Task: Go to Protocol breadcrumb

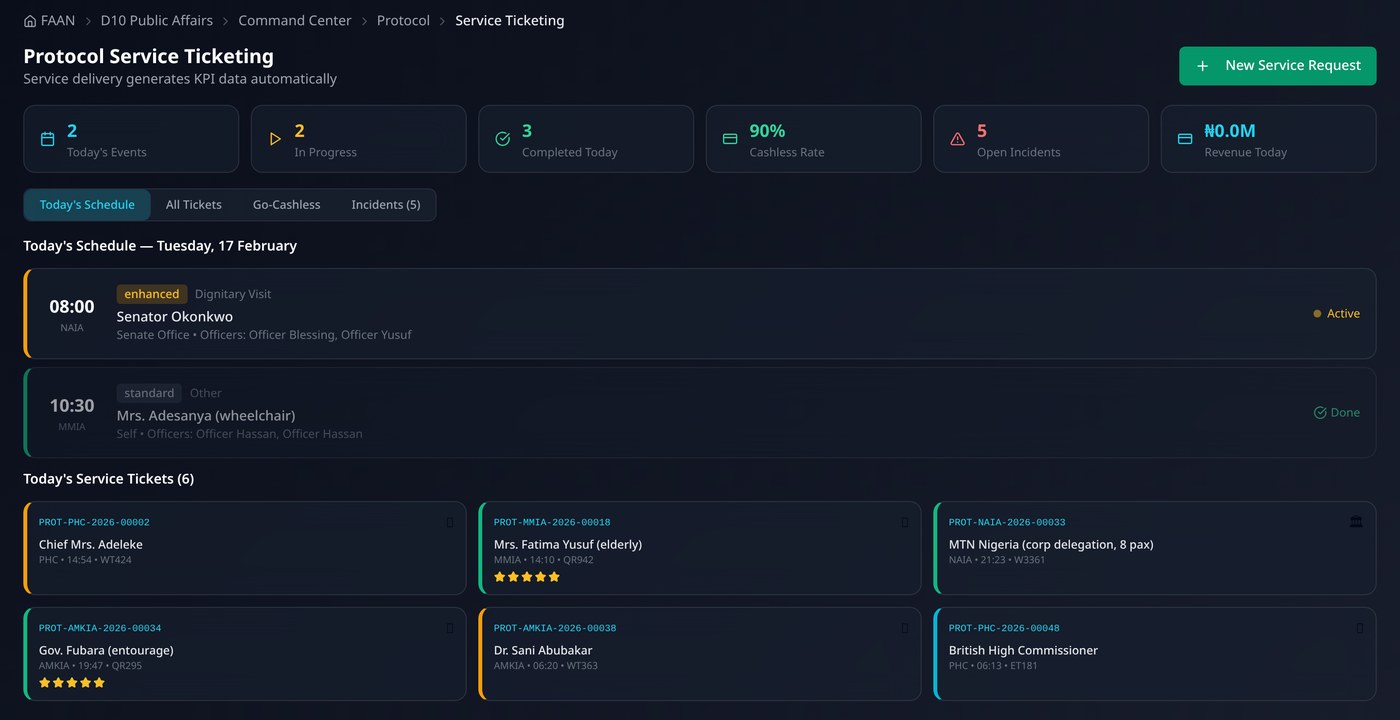Action: point(403,21)
